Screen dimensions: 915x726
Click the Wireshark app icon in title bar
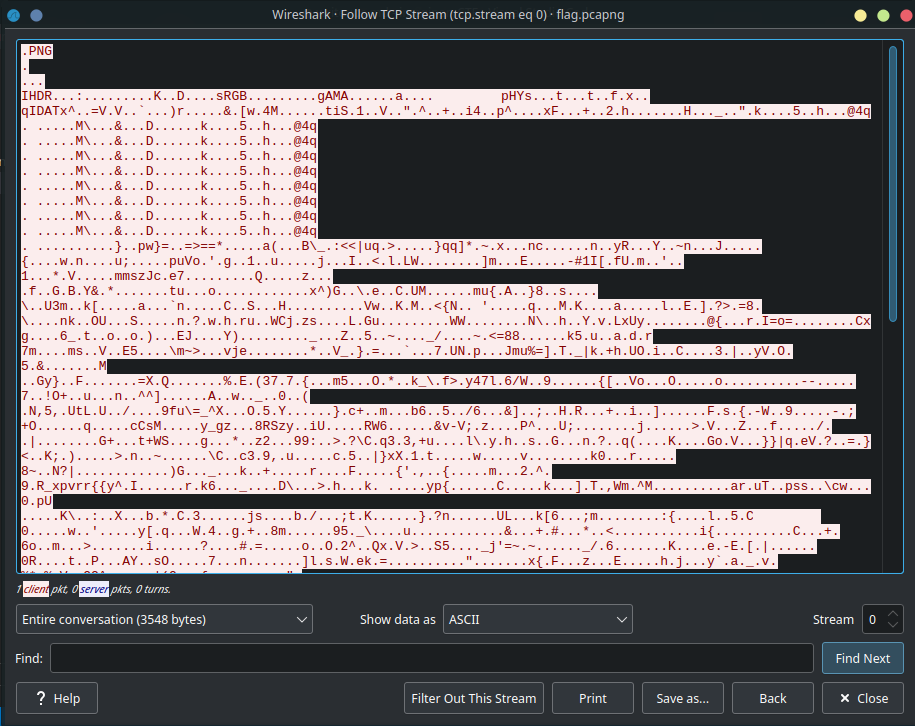pos(14,15)
